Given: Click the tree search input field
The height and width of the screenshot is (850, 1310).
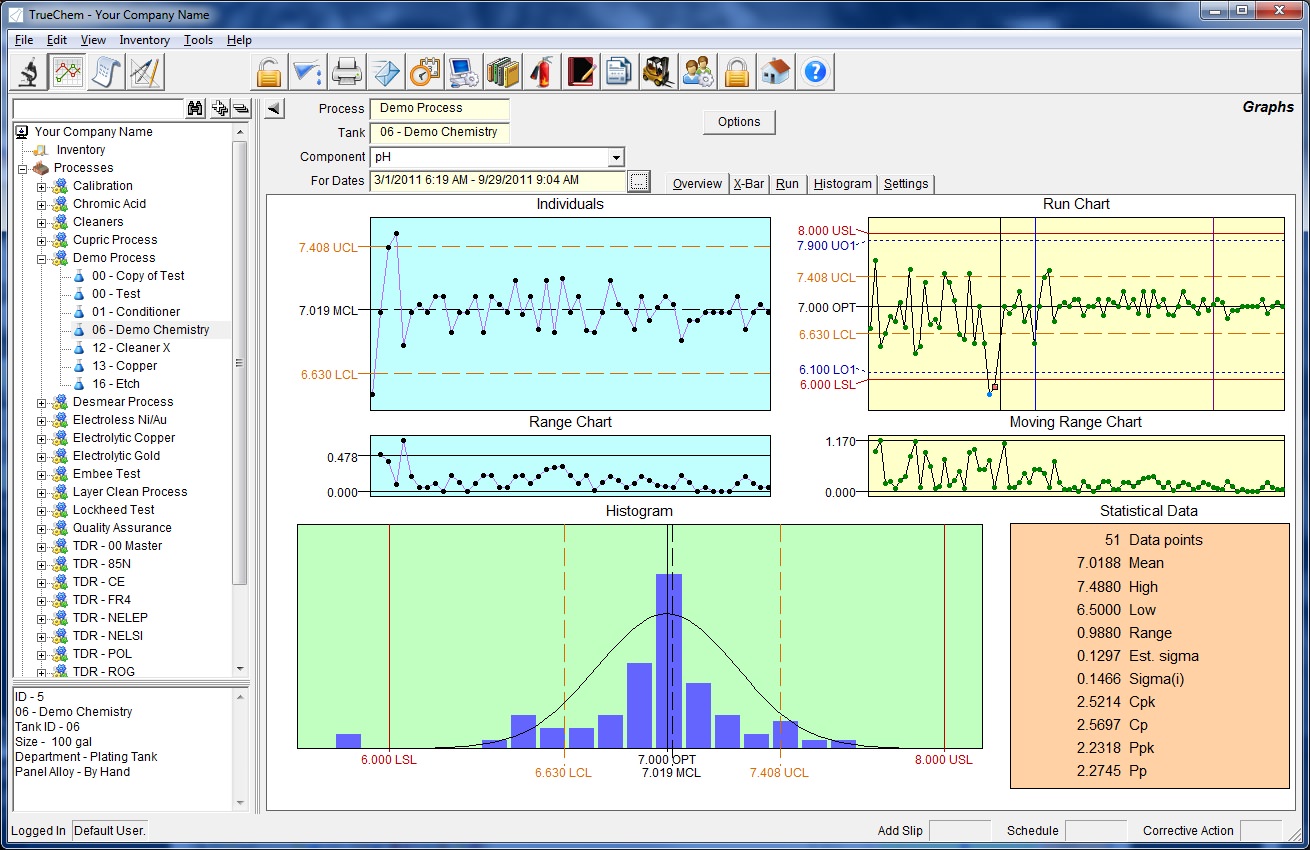Looking at the screenshot, I should [x=98, y=108].
